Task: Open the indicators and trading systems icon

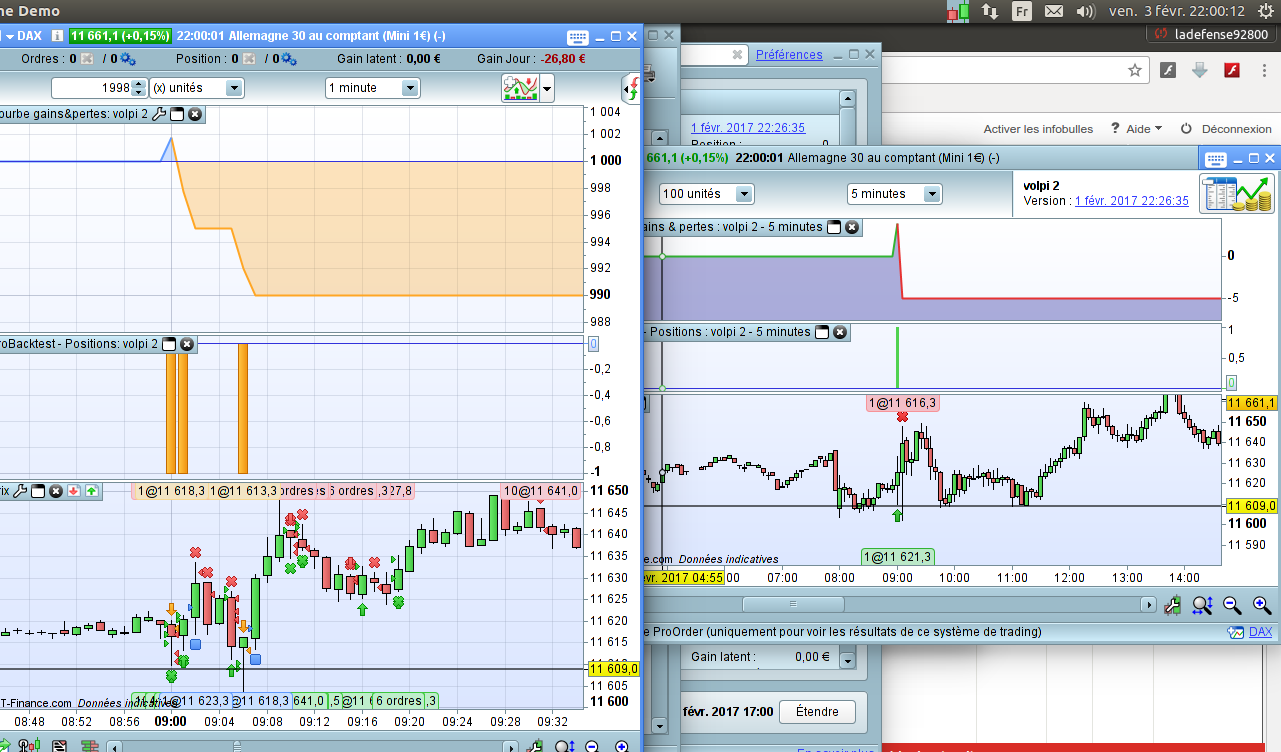Action: (x=520, y=88)
